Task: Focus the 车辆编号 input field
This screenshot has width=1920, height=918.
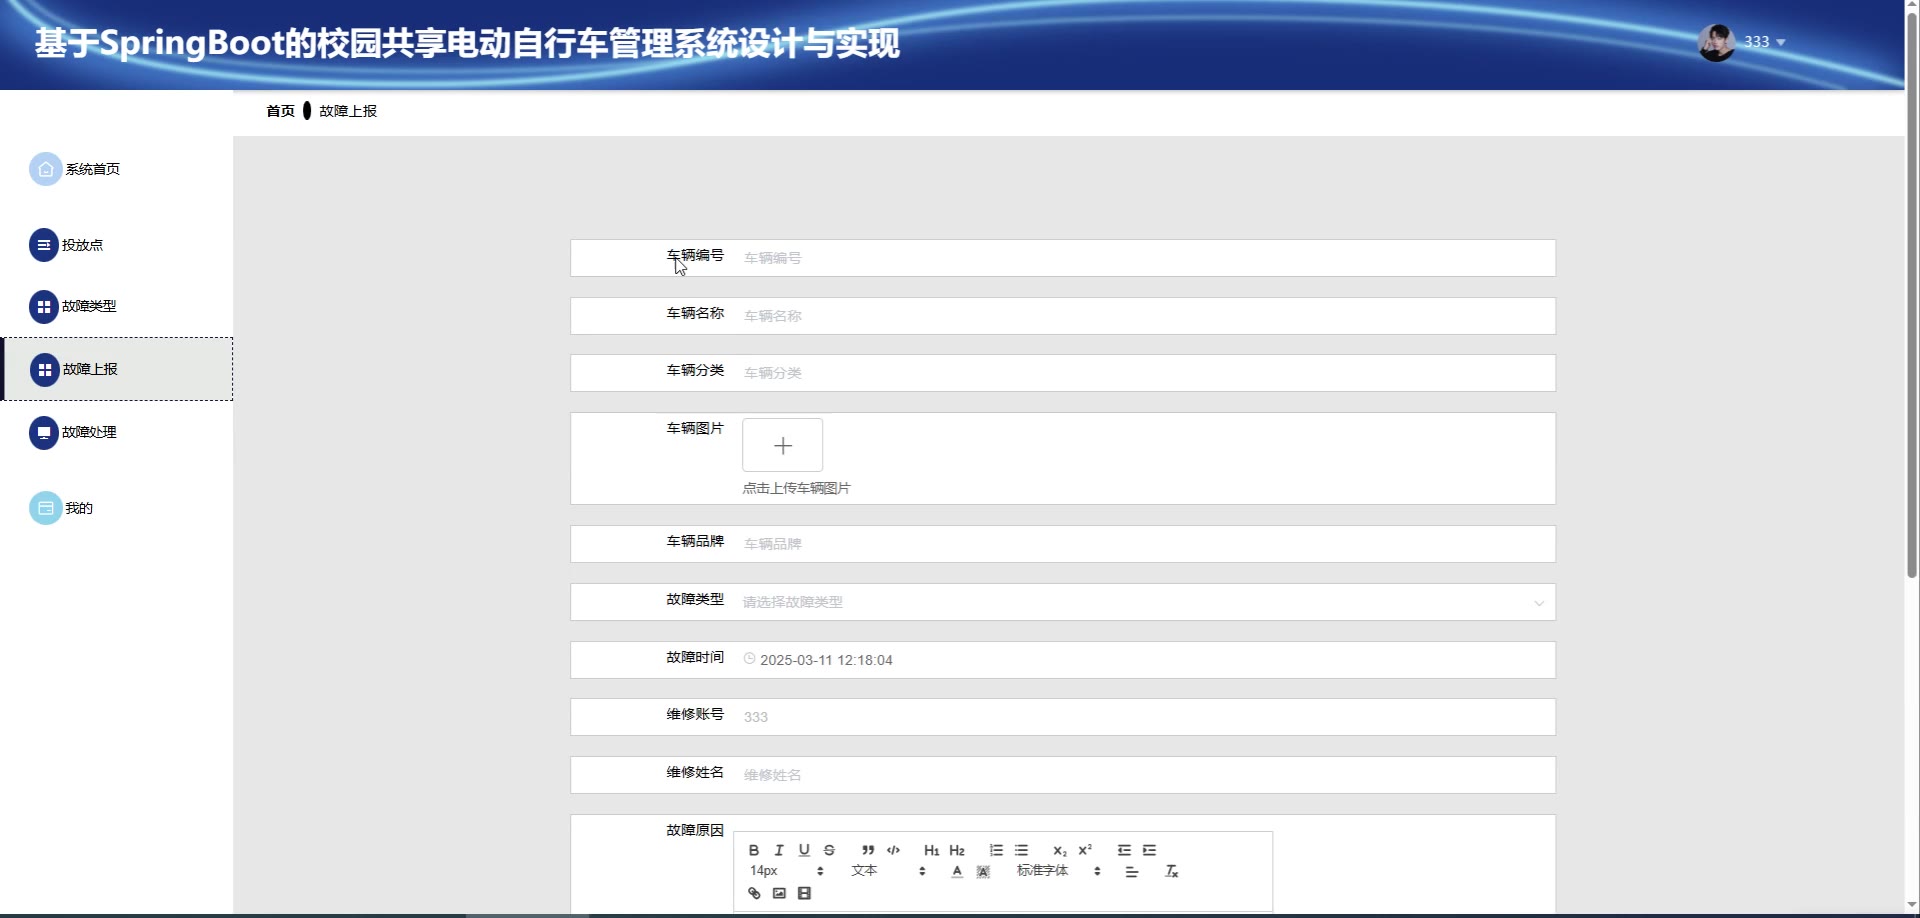Action: coord(1143,258)
